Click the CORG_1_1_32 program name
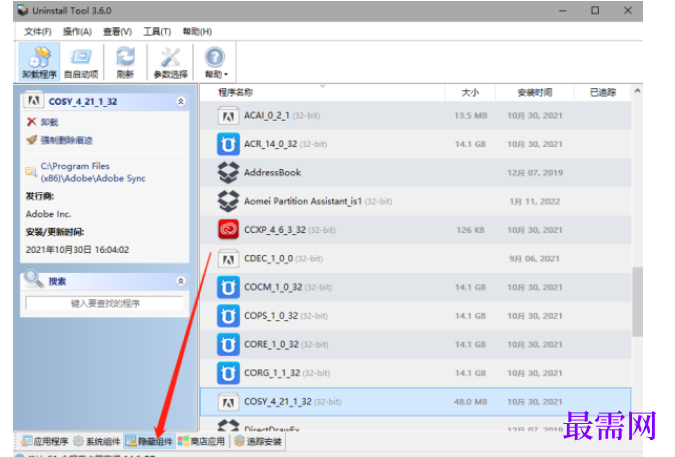 pos(272,373)
